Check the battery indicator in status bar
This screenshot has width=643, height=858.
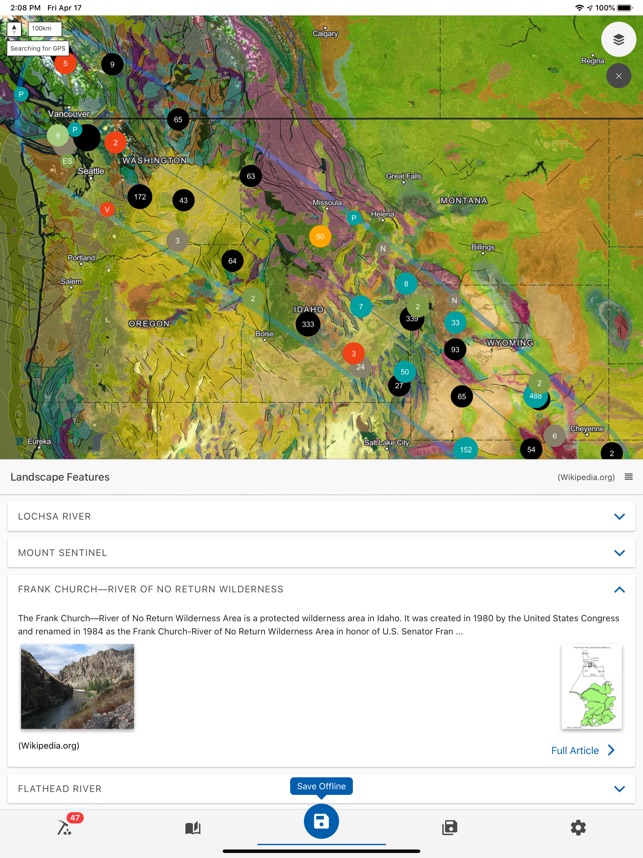pos(624,8)
